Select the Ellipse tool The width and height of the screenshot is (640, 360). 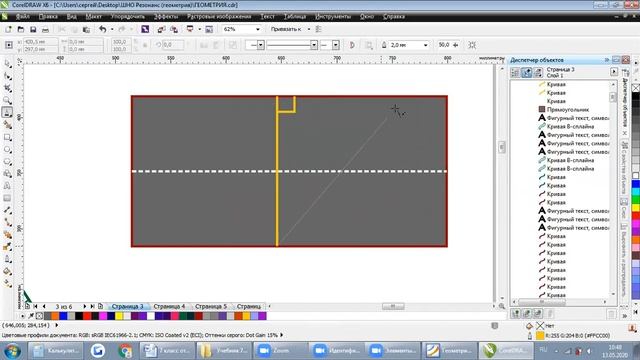7,149
